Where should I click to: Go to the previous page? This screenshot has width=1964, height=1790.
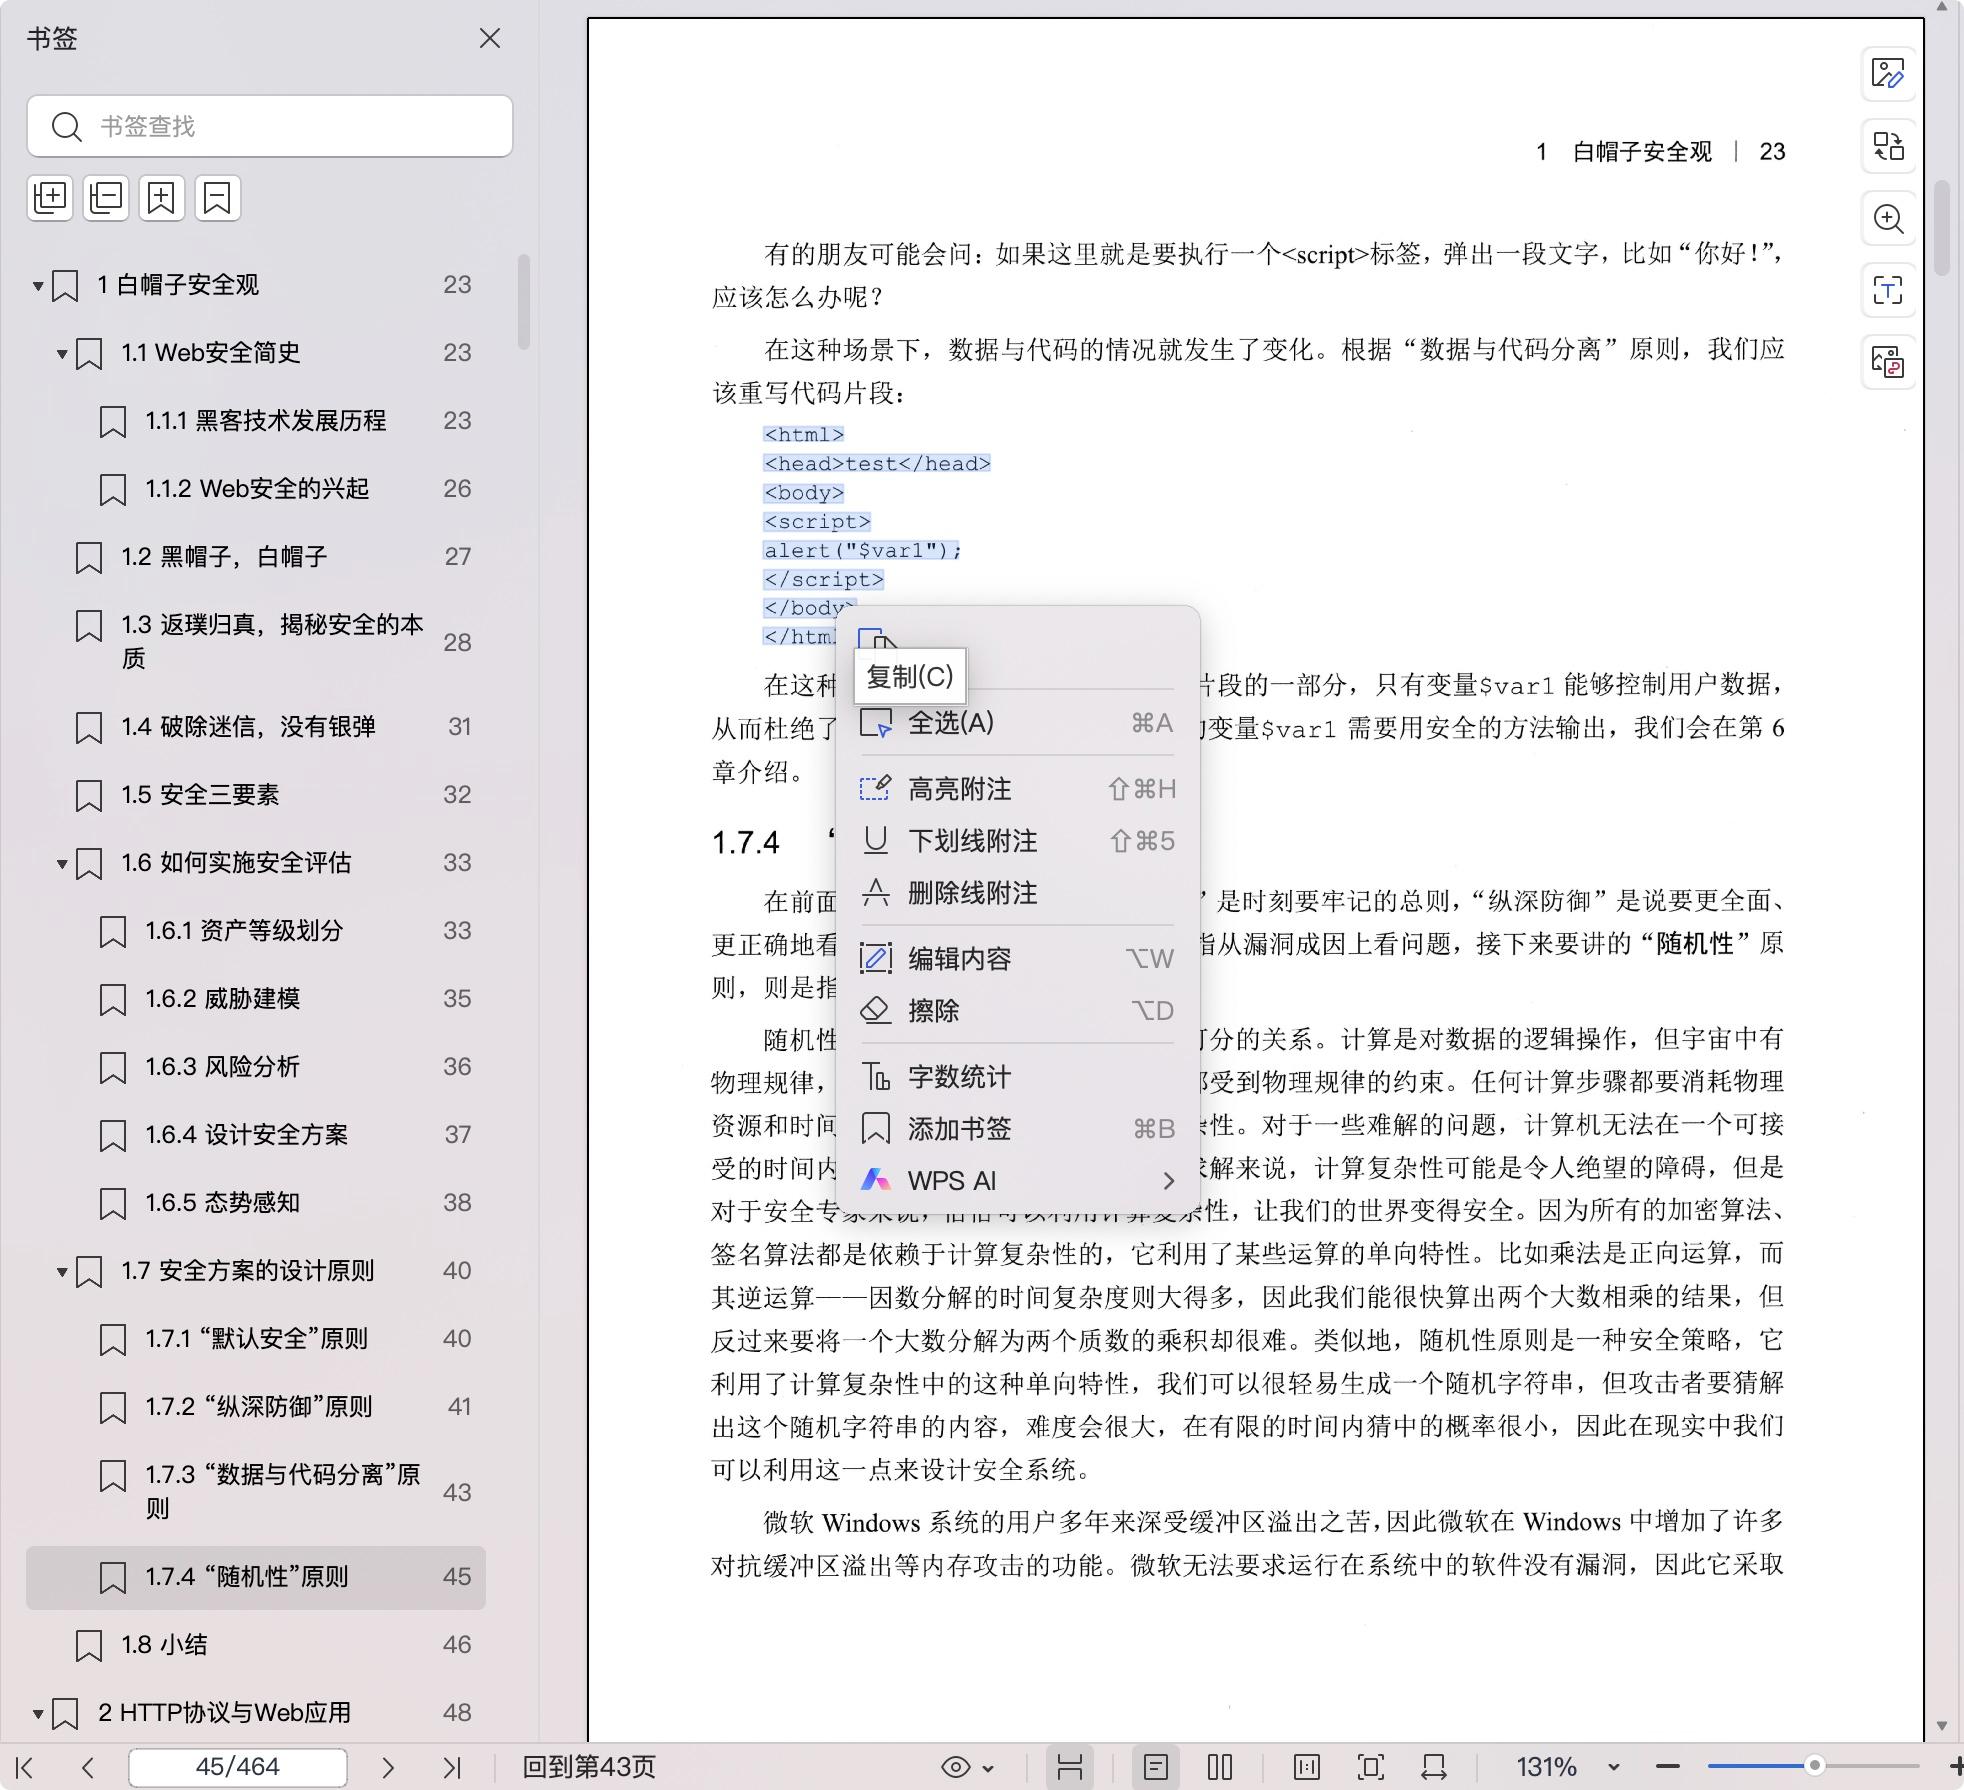(88, 1768)
